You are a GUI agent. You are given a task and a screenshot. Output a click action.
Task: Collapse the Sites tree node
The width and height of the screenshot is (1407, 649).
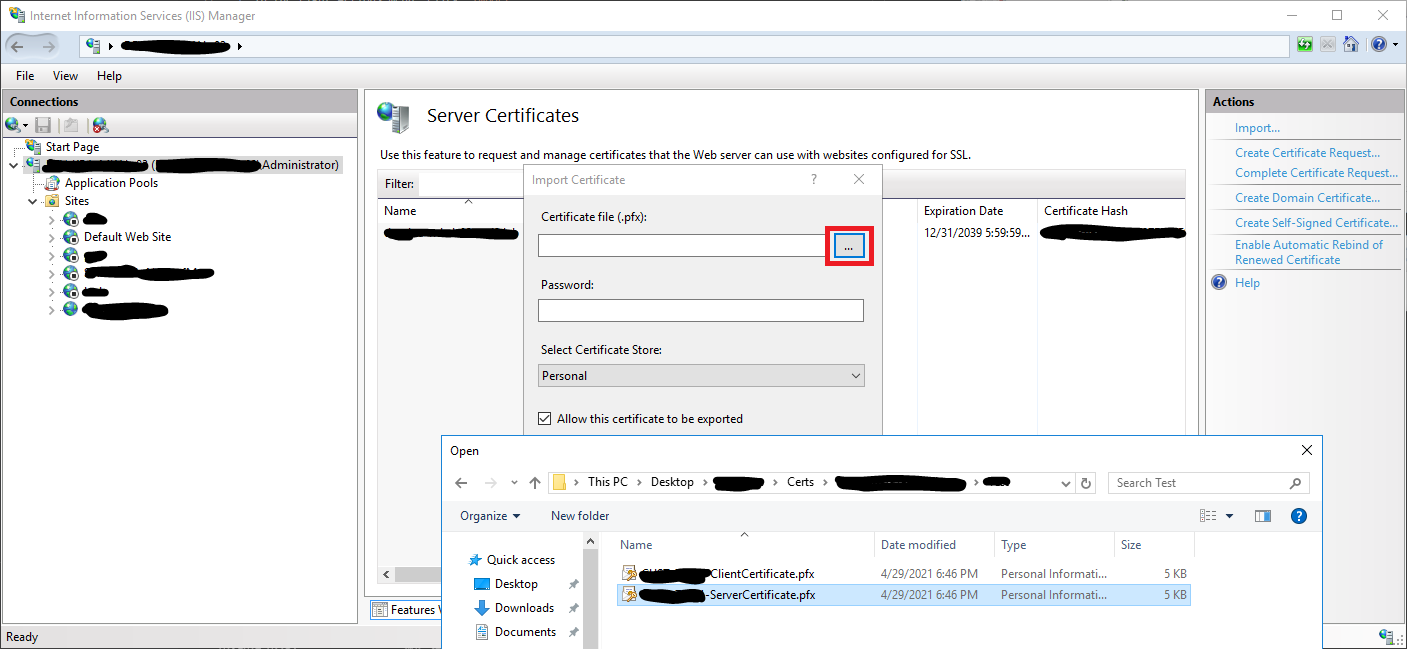click(x=33, y=201)
